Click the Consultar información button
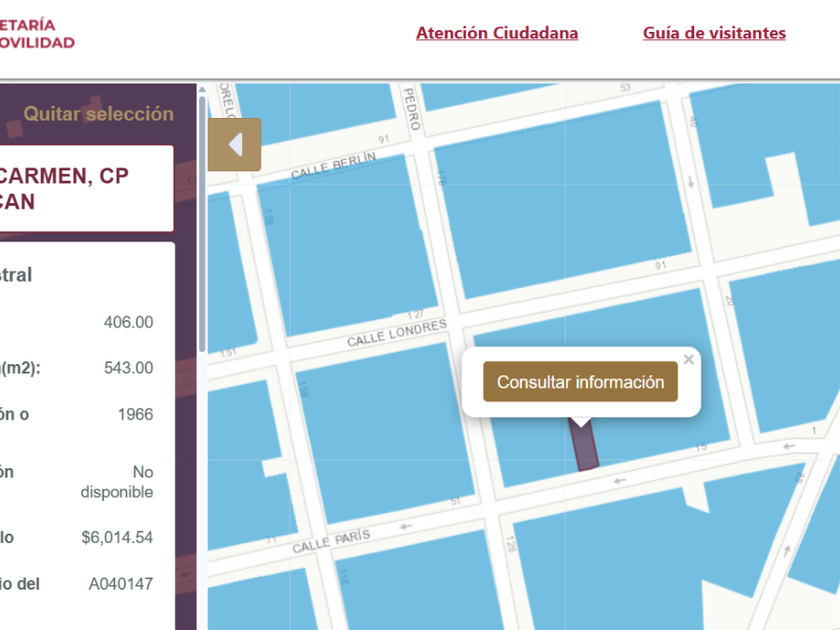The height and width of the screenshot is (630, 840). [x=580, y=381]
